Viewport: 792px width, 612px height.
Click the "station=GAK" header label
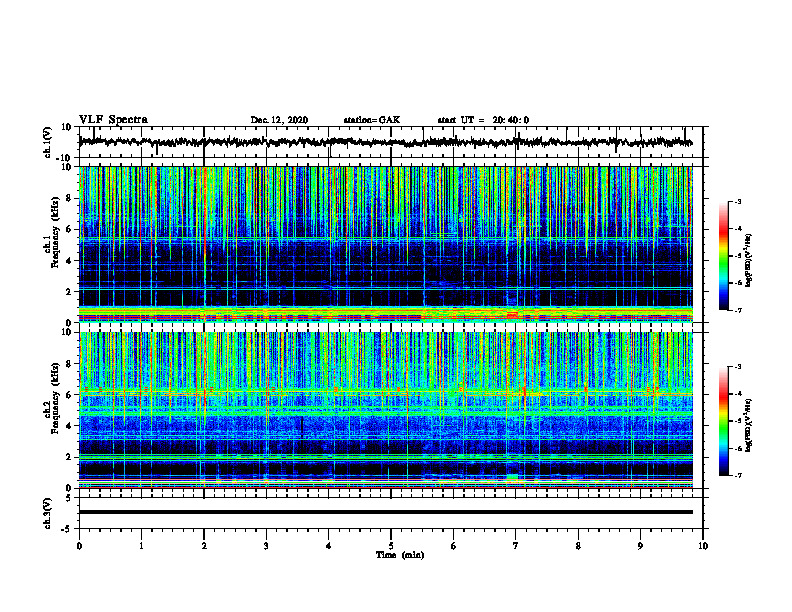(372, 120)
